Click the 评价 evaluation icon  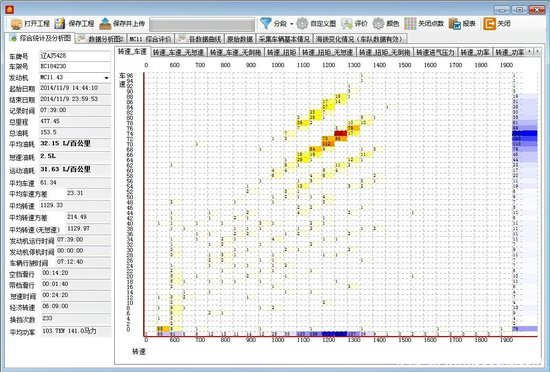point(347,24)
